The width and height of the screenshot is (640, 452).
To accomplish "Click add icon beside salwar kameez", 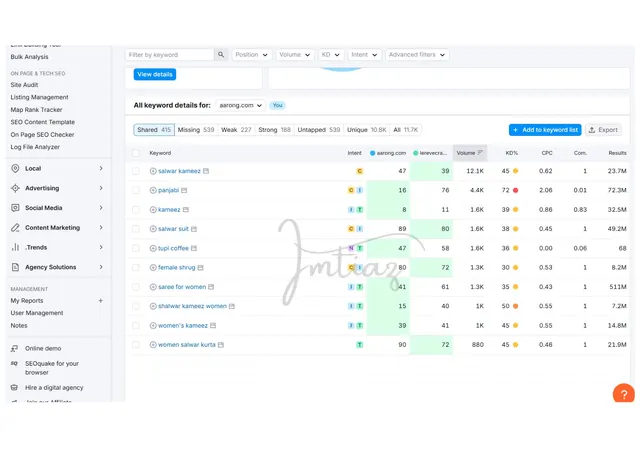I will click(x=153, y=171).
